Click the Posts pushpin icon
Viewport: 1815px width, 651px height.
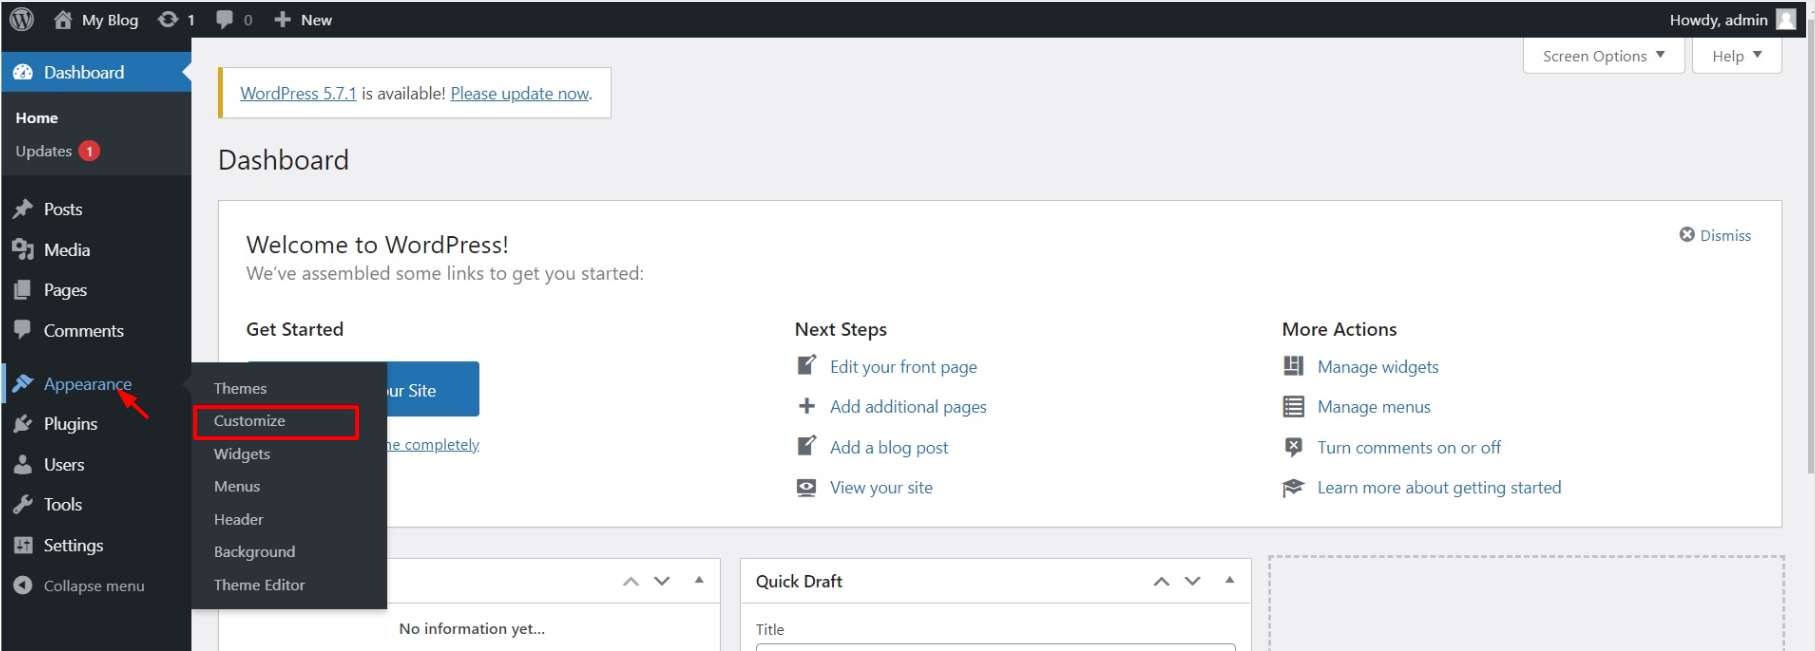pyautogui.click(x=23, y=209)
